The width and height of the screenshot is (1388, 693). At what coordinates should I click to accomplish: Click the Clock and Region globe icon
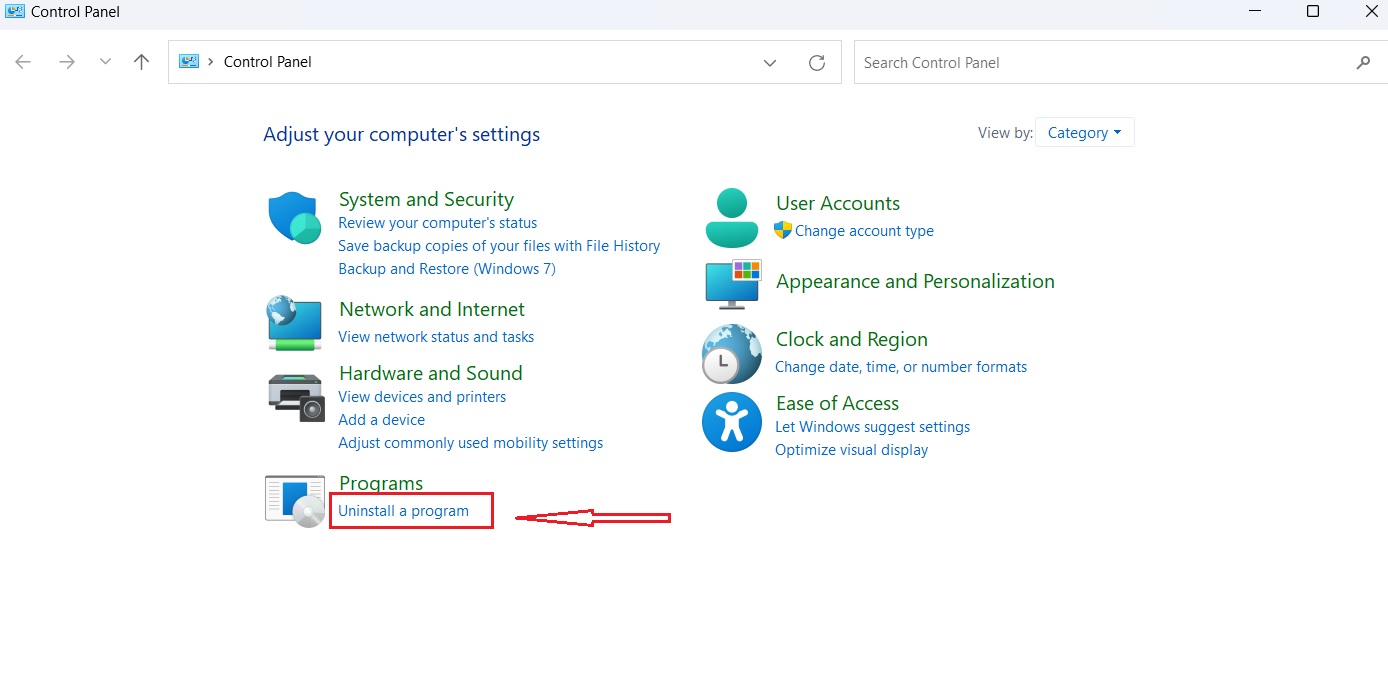[x=731, y=354]
